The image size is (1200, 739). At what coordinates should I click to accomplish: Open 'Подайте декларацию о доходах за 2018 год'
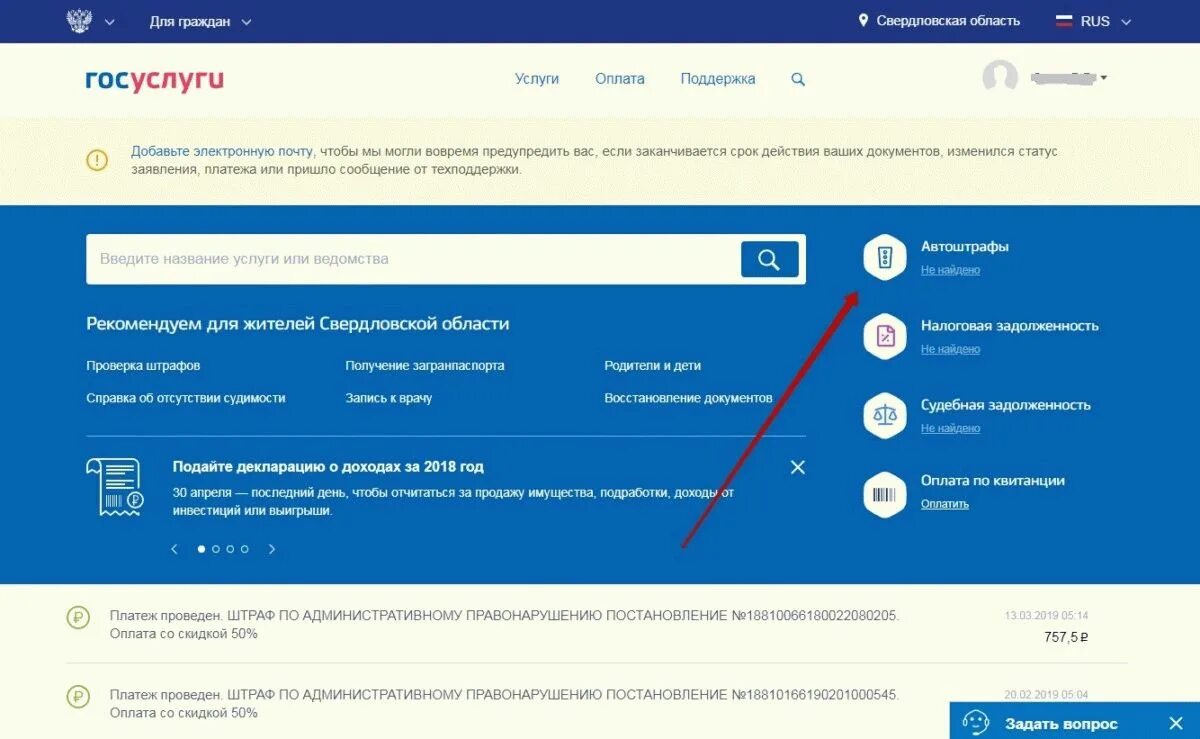pyautogui.click(x=328, y=467)
